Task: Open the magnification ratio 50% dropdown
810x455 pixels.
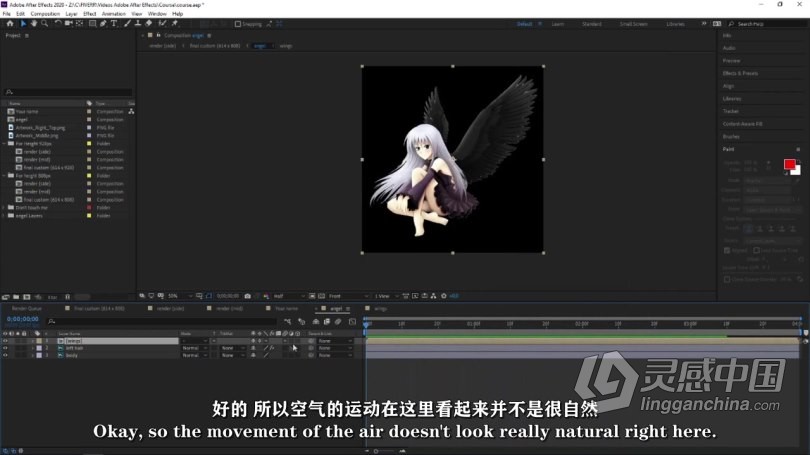Action: 180,296
